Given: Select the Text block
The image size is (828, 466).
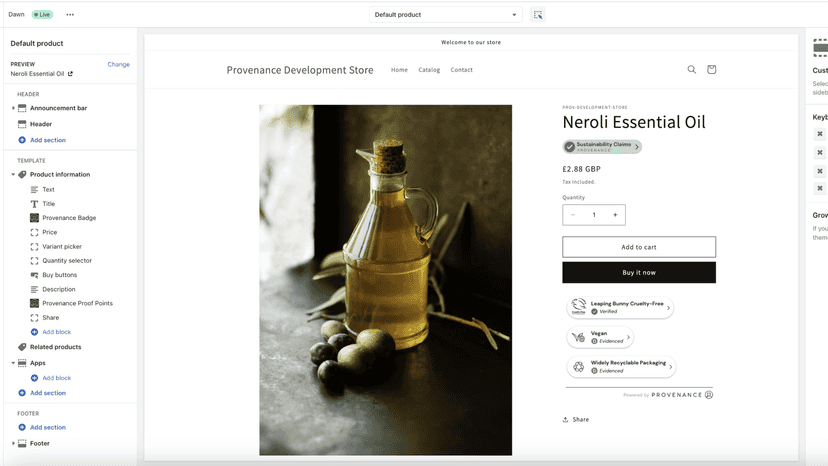Looking at the screenshot, I should 48,190.
